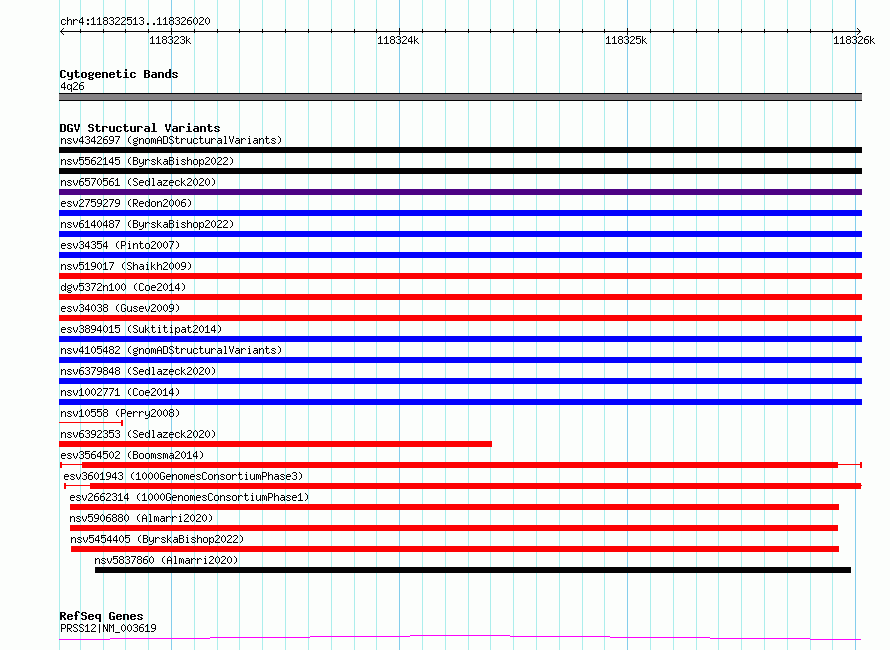
Task: Click the 118324k ruler marker
Action: point(398,40)
